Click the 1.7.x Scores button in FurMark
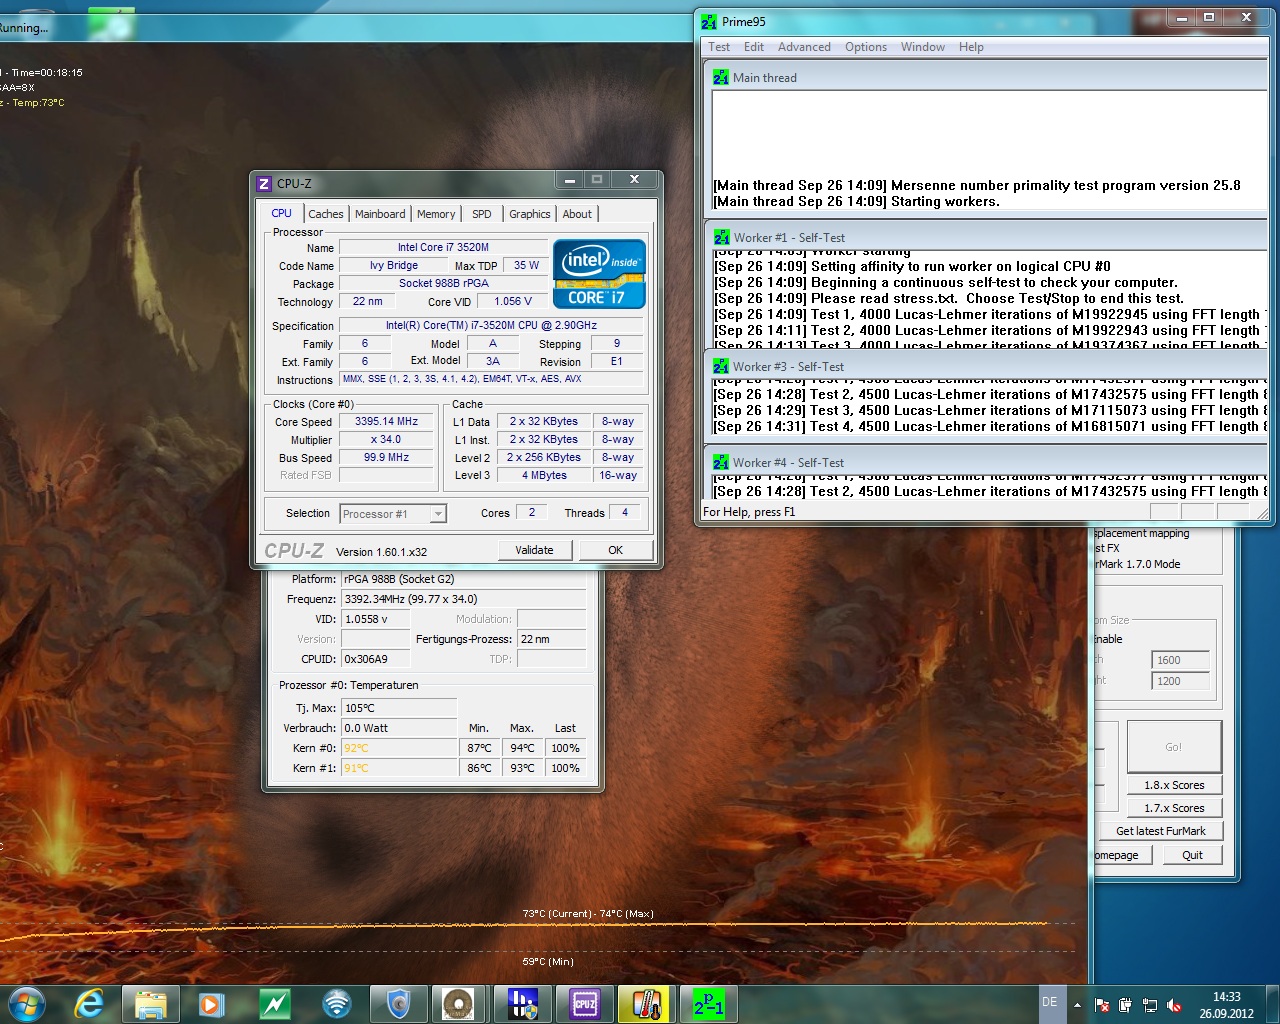This screenshot has height=1024, width=1280. click(1174, 808)
